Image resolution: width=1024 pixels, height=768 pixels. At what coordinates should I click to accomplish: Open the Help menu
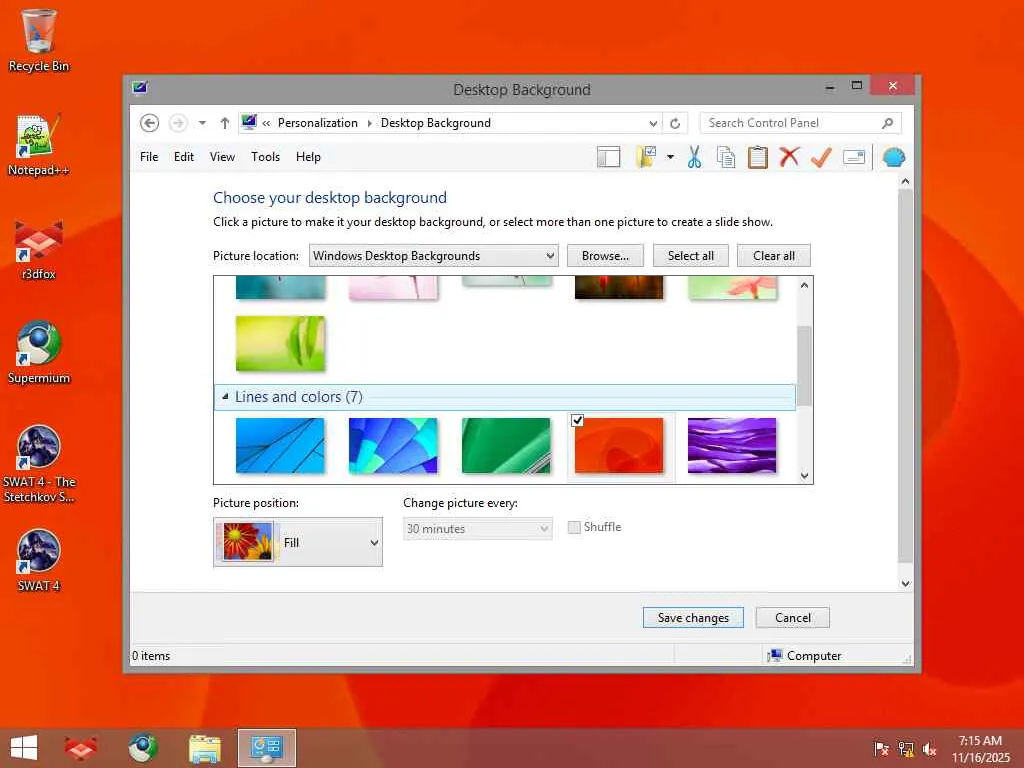(x=308, y=157)
